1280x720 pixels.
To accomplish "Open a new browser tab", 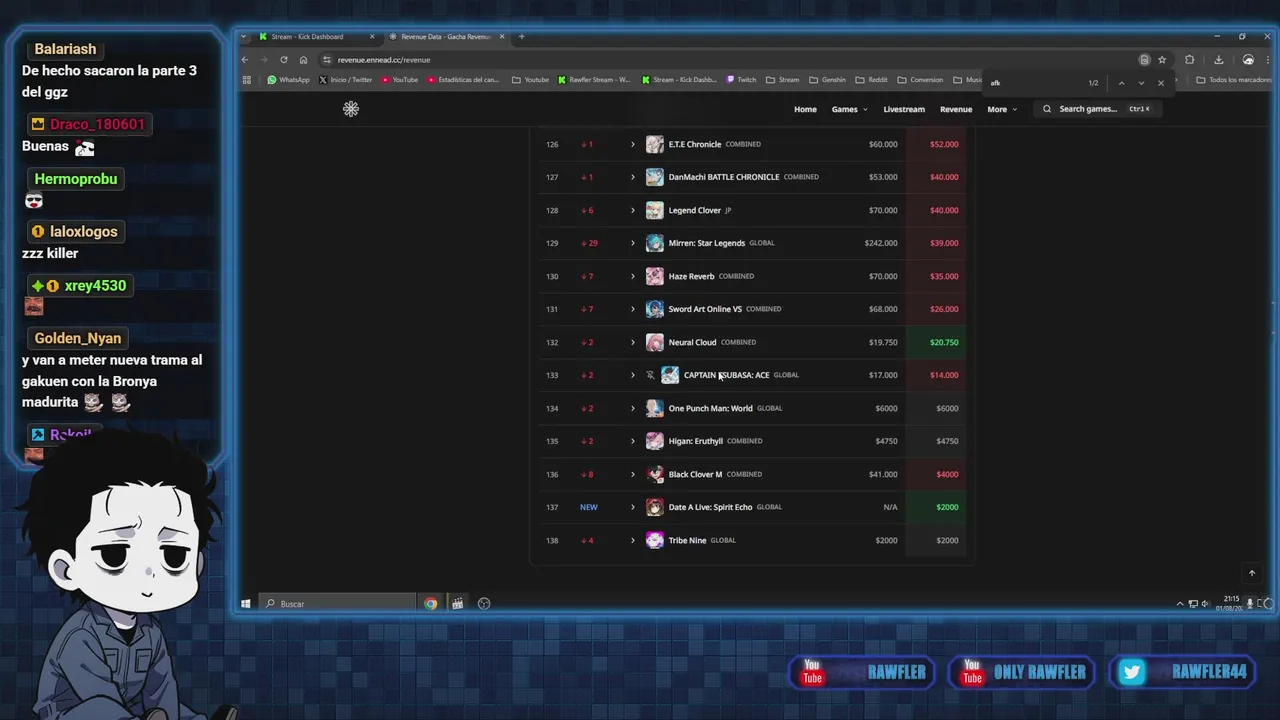I will [x=521, y=37].
